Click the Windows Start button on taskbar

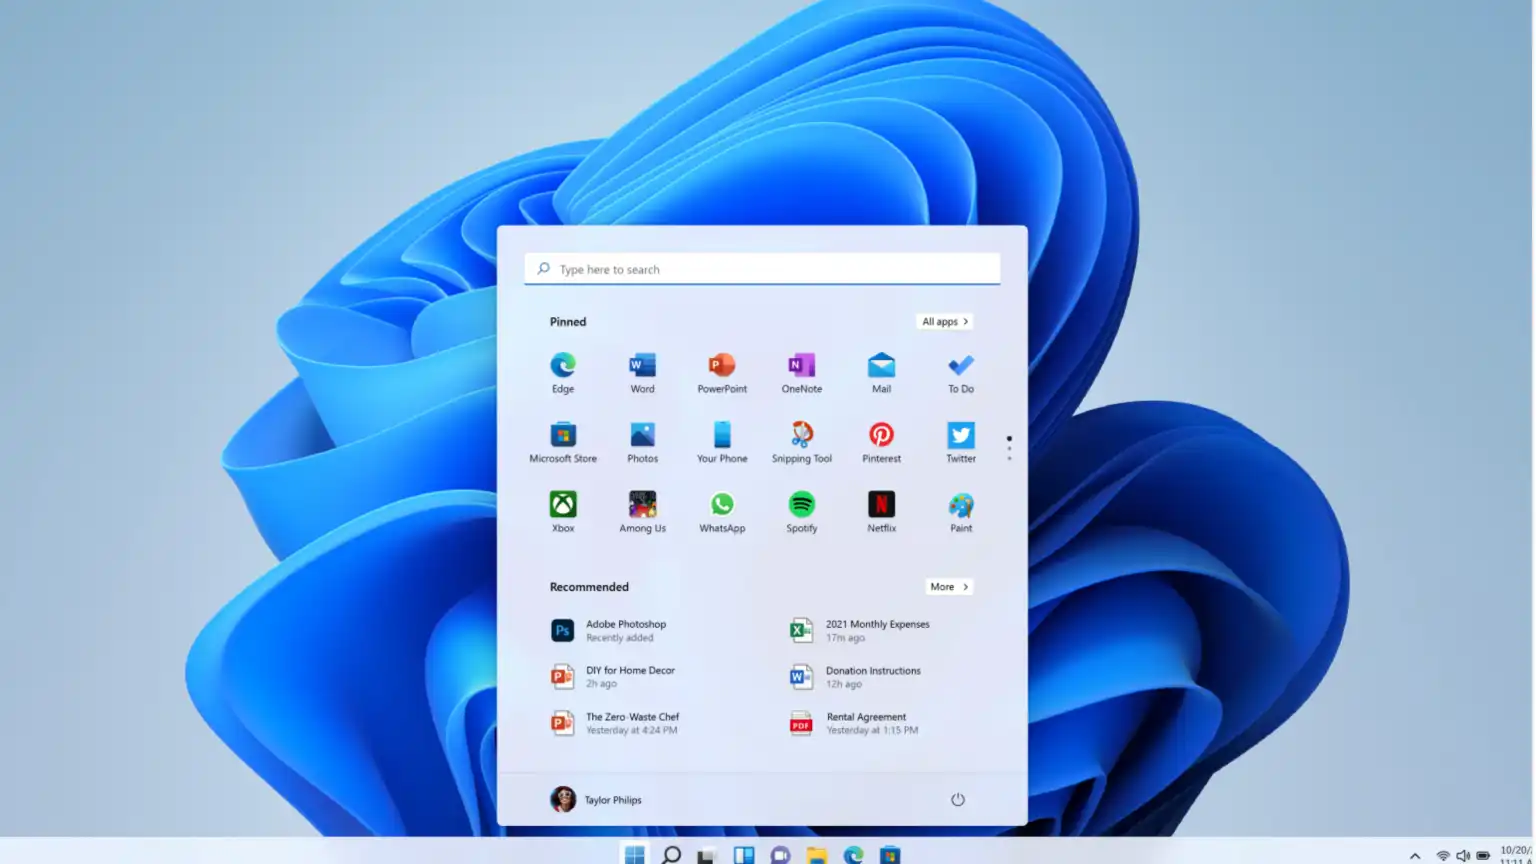tap(634, 854)
